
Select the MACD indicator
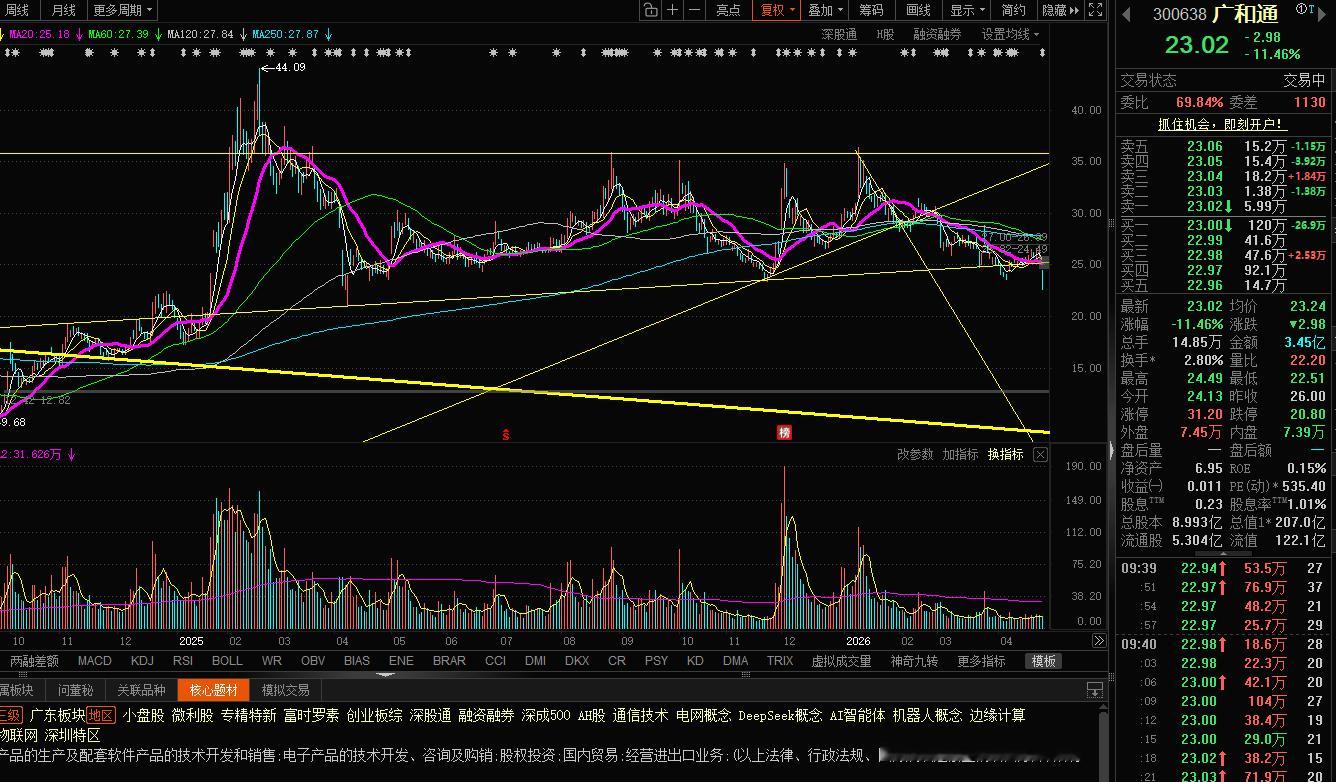point(95,661)
